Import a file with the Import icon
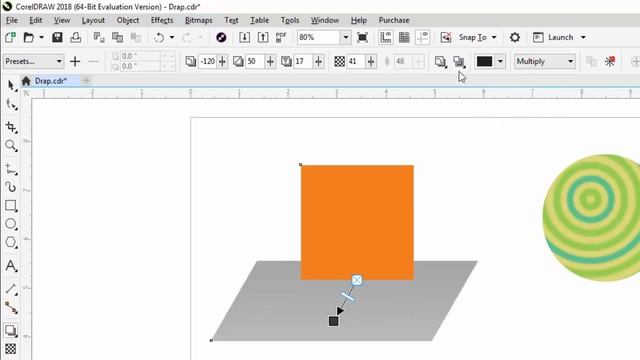This screenshot has height=360, width=640. click(244, 38)
